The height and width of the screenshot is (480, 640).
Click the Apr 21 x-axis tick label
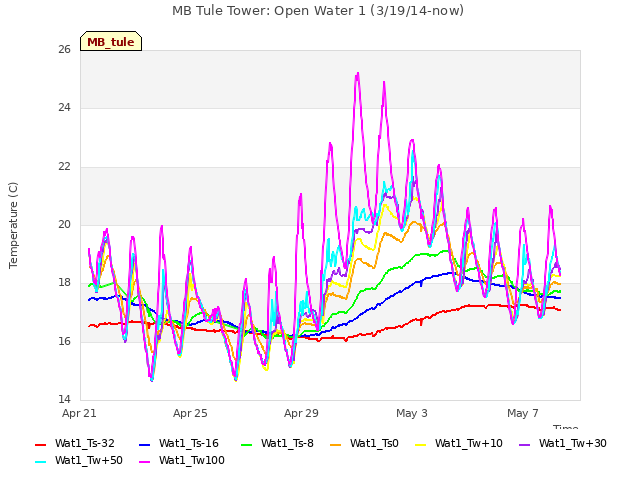79,413
